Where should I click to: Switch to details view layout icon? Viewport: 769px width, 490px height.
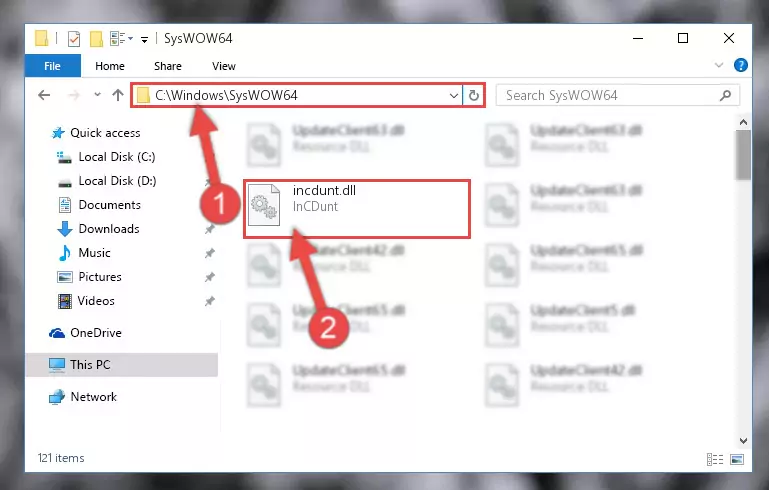tap(715, 459)
